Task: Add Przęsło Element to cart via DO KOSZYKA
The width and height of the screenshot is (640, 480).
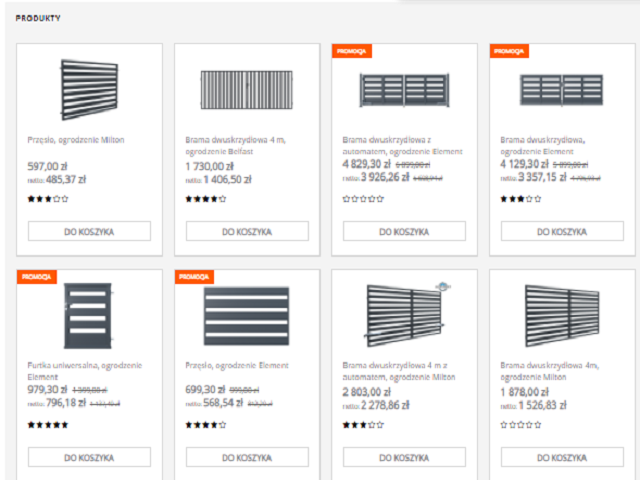Action: [246, 457]
